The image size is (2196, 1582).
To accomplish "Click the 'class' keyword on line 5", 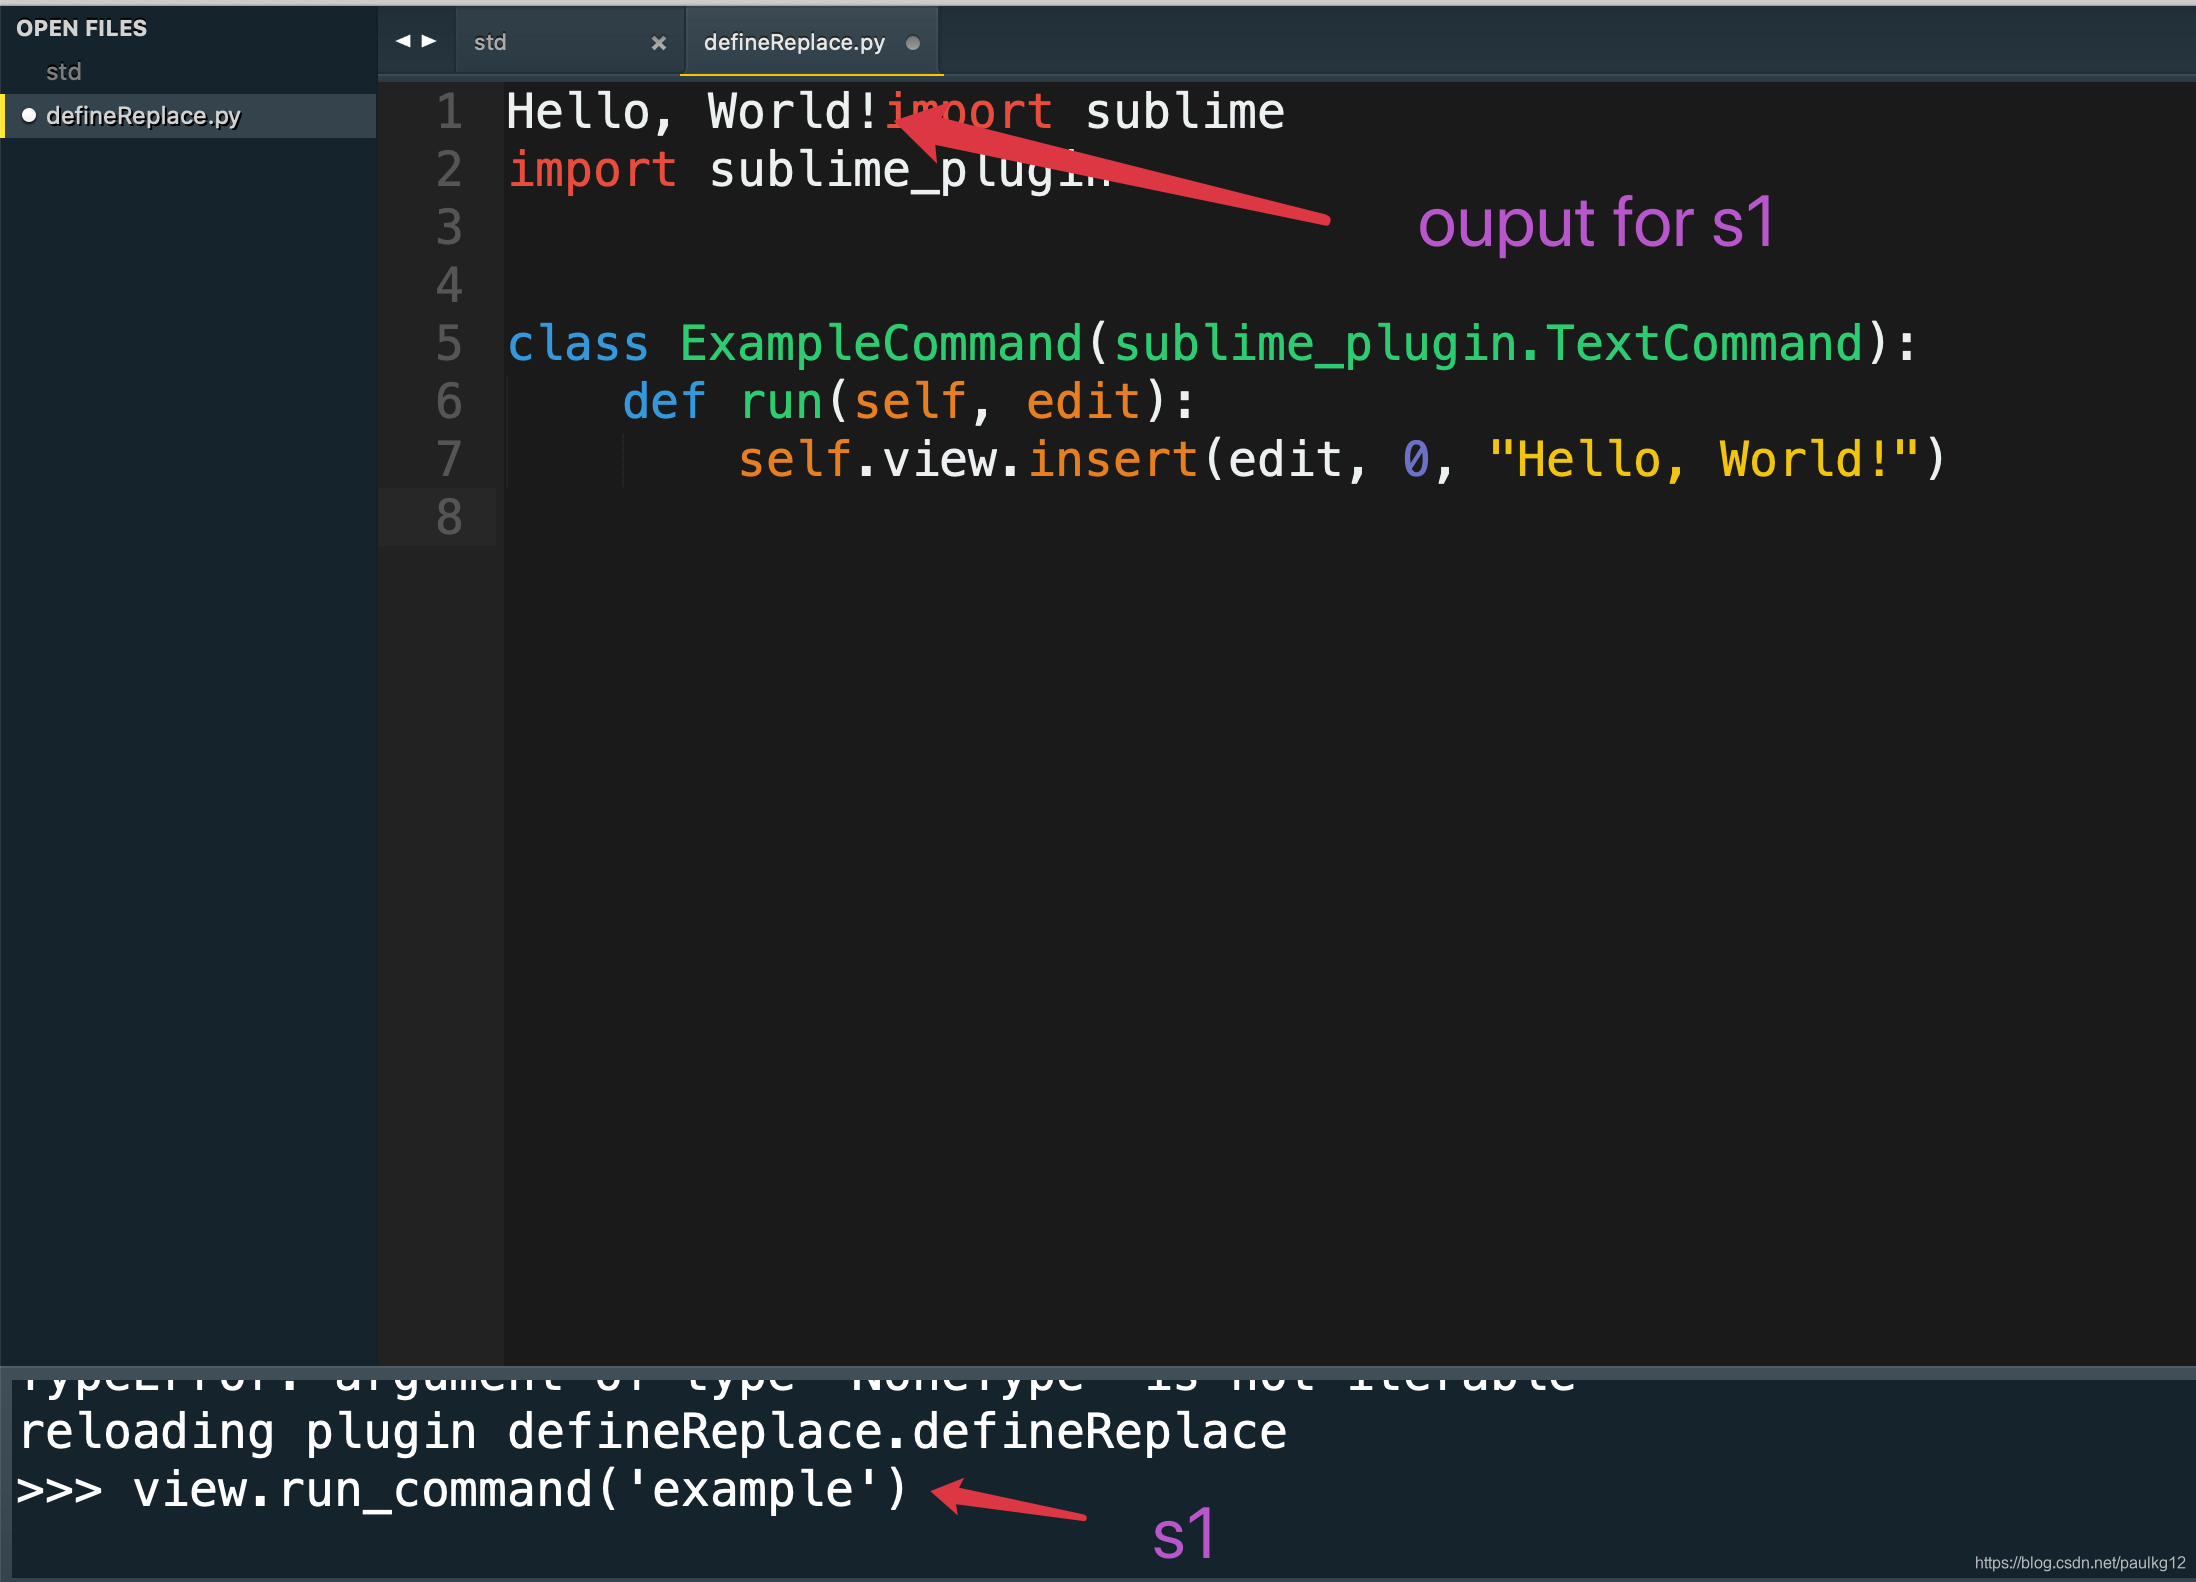I will coord(578,343).
